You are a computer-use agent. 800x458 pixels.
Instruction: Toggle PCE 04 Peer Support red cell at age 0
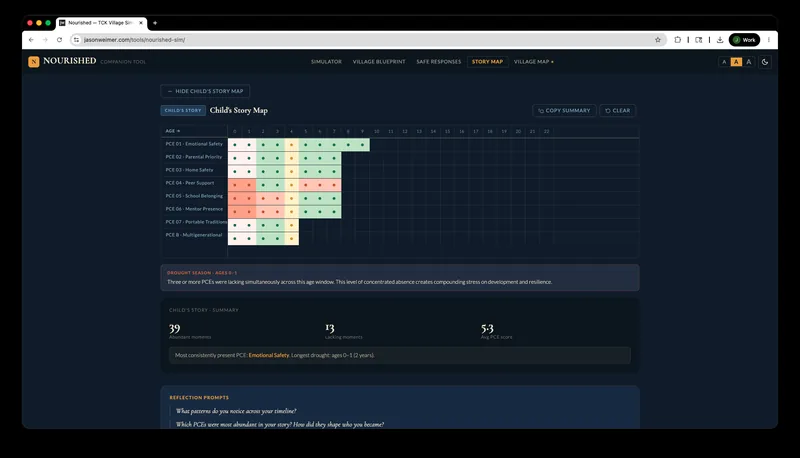click(x=235, y=184)
